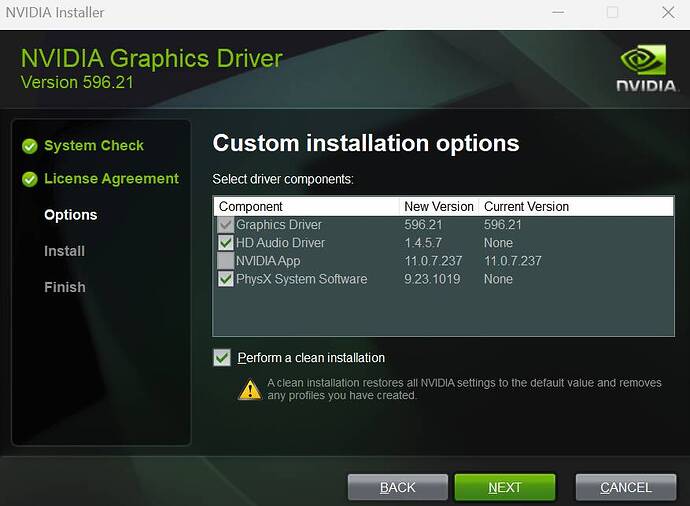Select the Options step
690x506 pixels.
70,215
